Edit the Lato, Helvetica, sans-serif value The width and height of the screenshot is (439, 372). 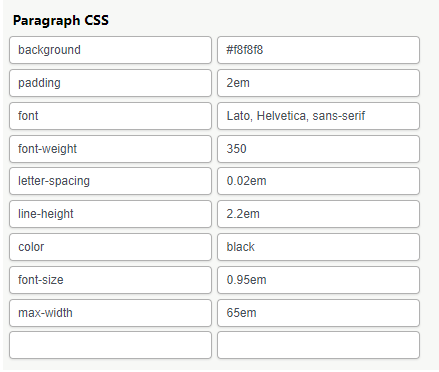coord(318,116)
